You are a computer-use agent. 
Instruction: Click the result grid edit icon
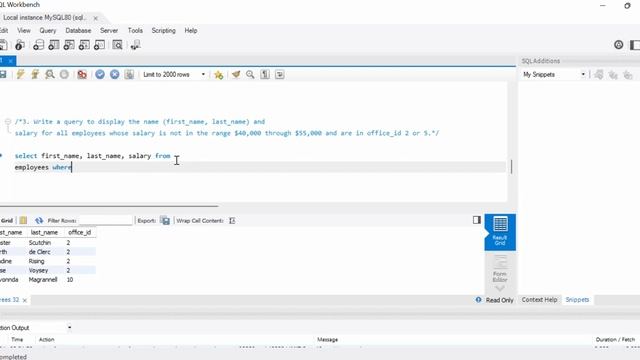(x=23, y=220)
